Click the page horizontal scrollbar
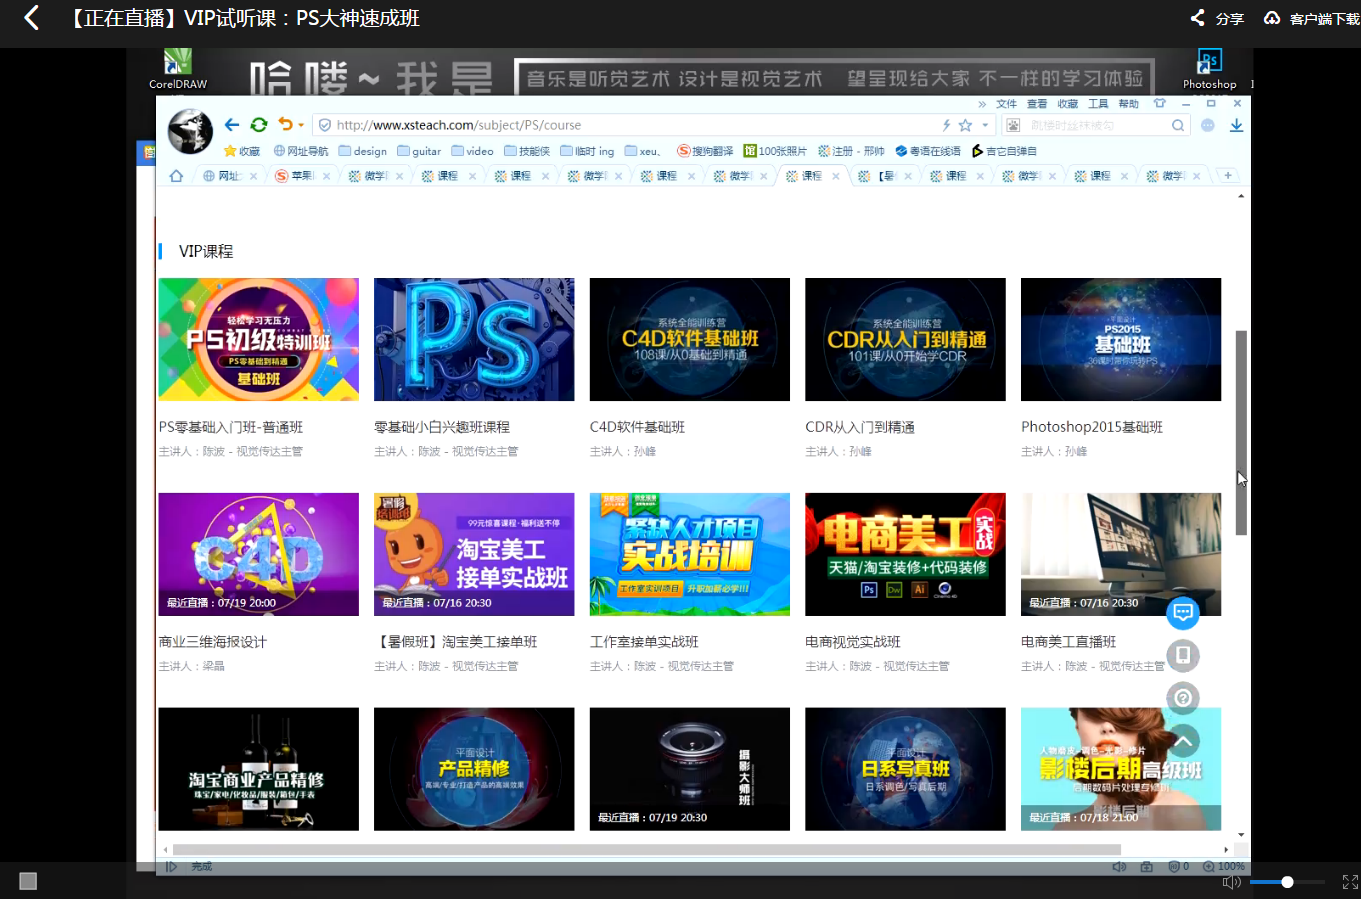 (646, 849)
